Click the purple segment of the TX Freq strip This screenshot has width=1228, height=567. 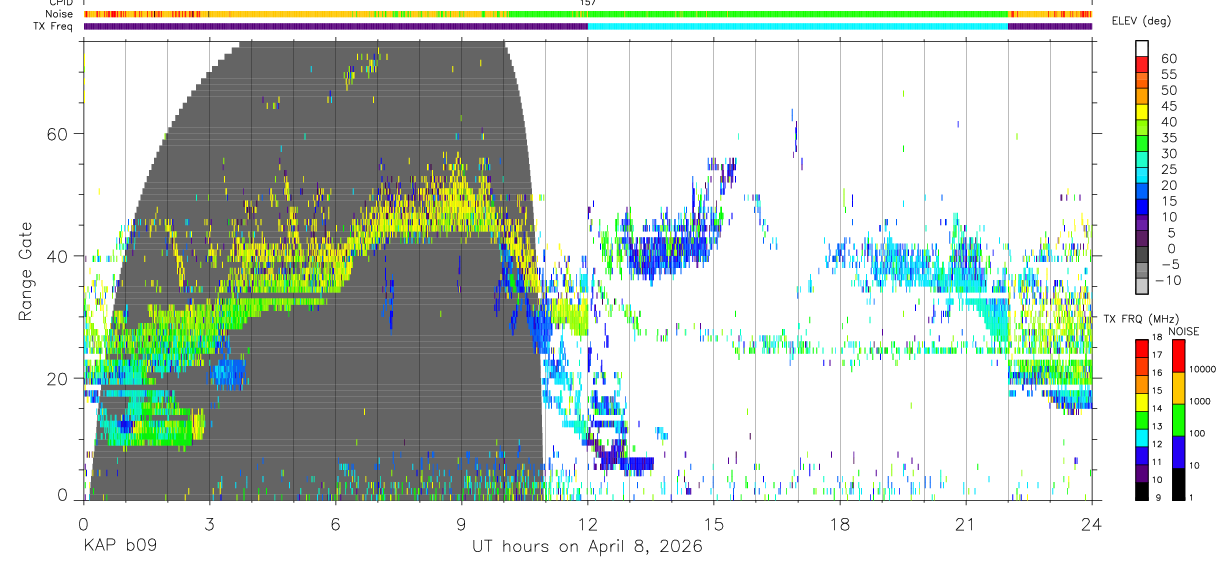tap(335, 26)
